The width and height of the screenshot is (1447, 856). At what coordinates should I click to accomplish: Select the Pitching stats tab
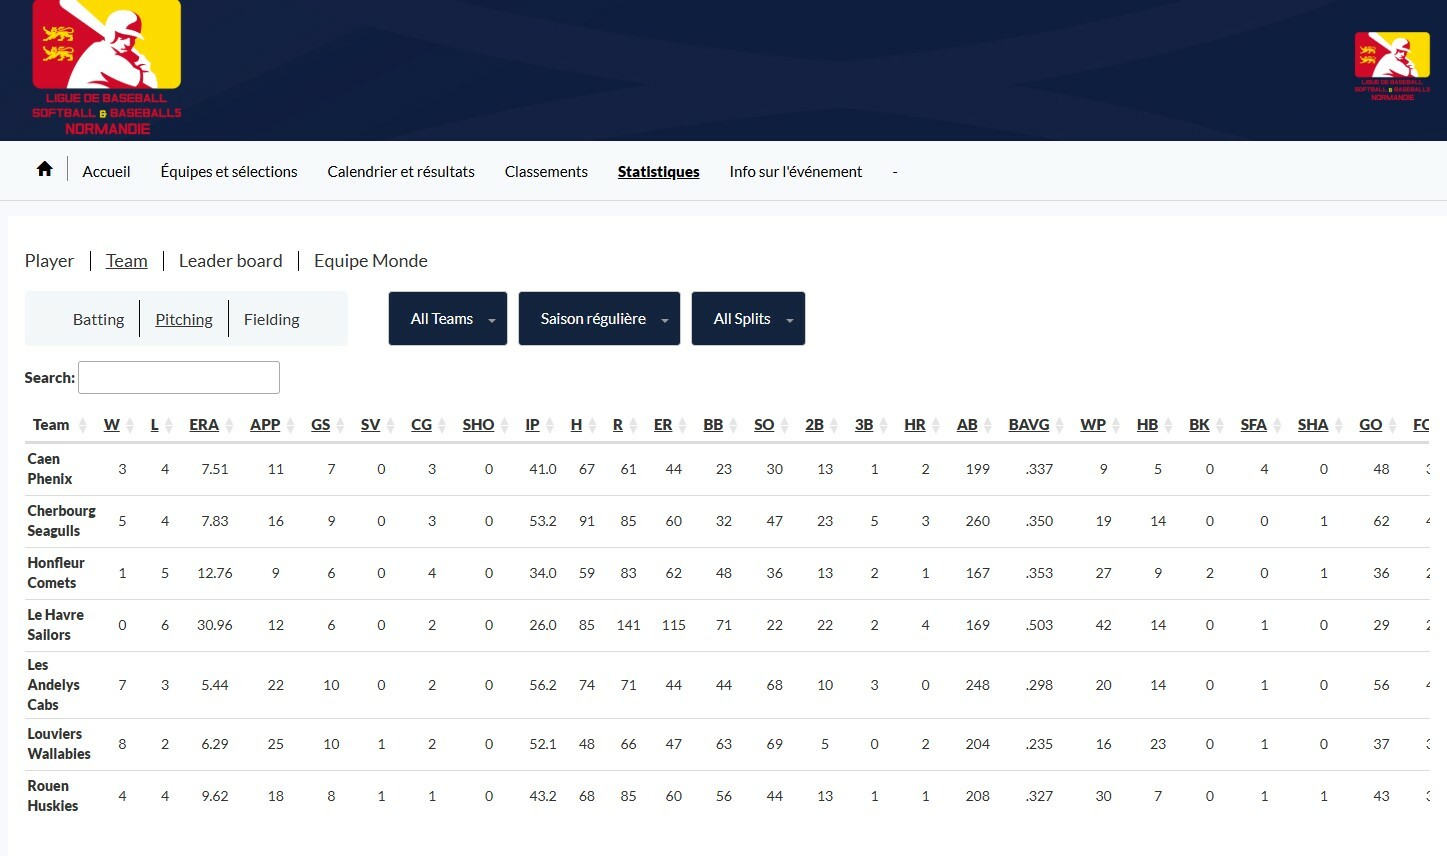(184, 320)
